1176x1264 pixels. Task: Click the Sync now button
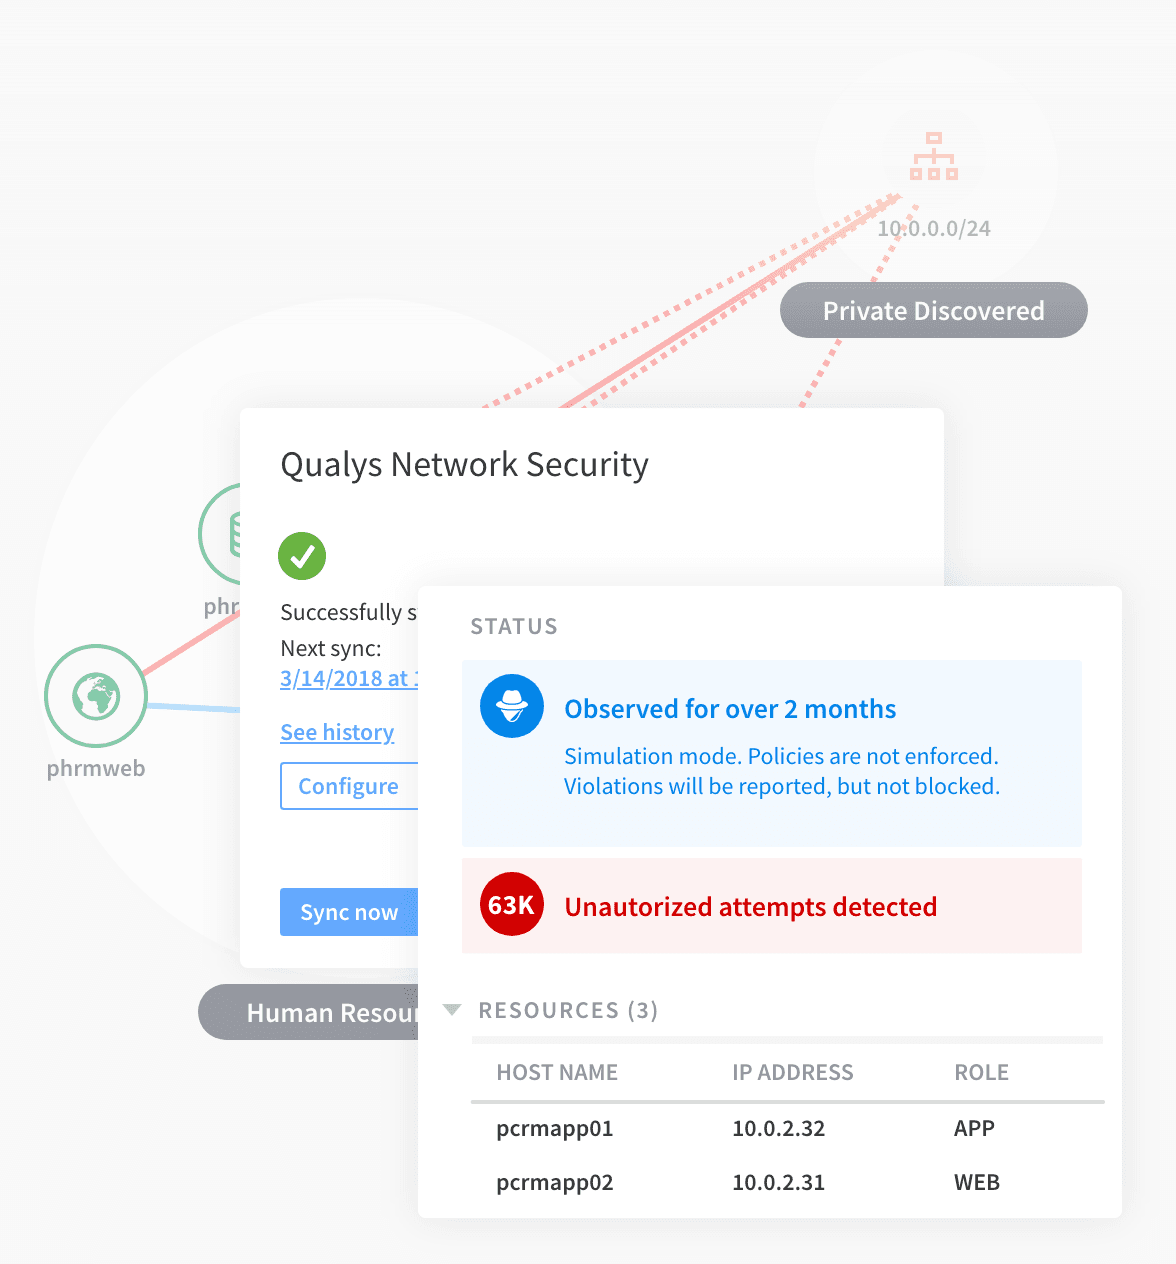point(349,912)
